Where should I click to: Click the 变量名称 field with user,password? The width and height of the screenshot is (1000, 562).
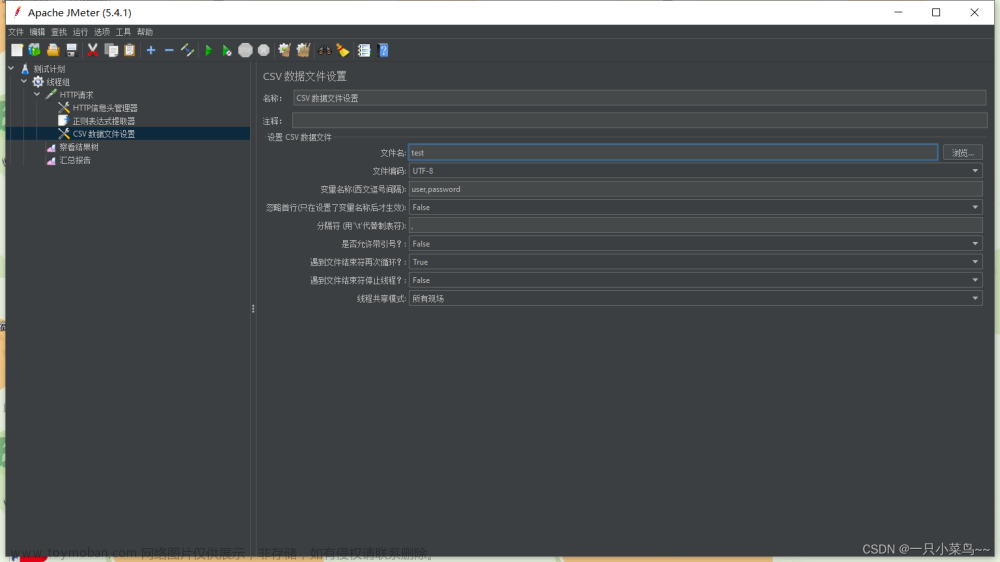pyautogui.click(x=695, y=189)
